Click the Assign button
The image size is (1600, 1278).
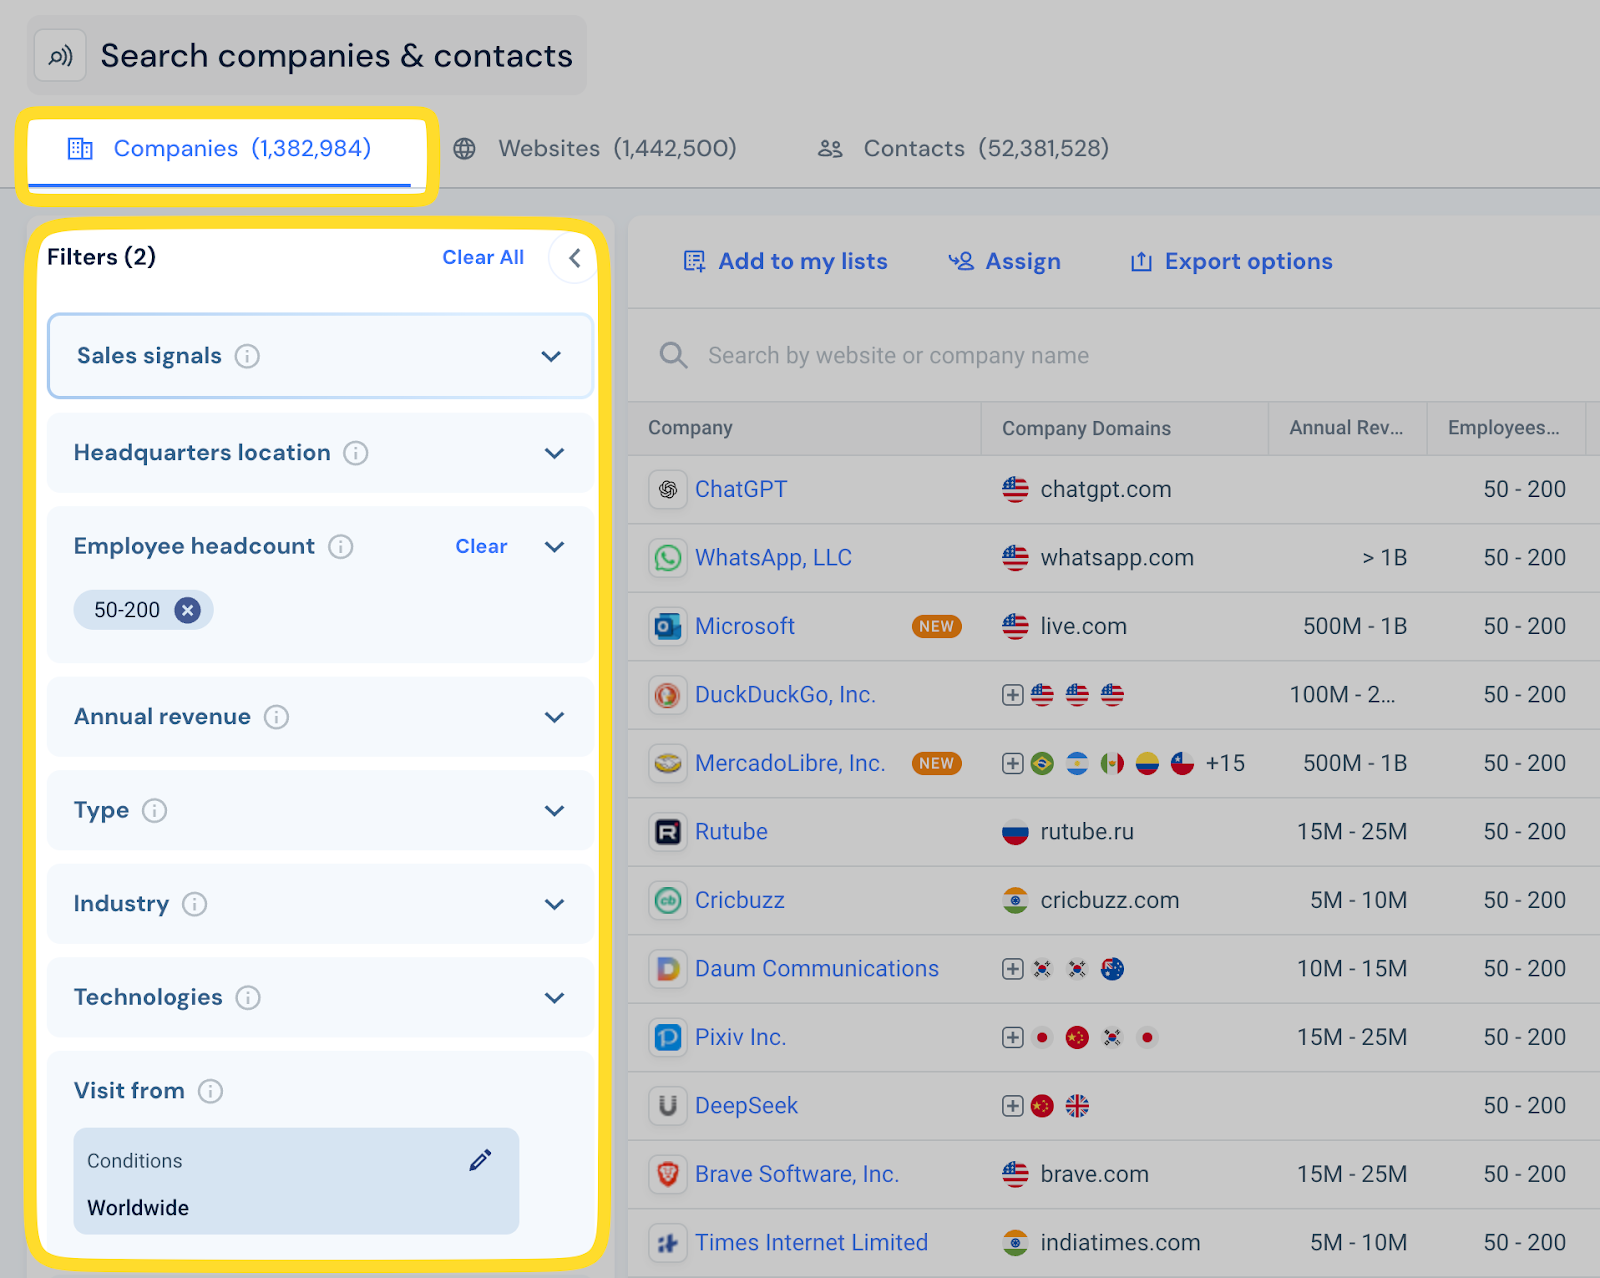[1004, 262]
